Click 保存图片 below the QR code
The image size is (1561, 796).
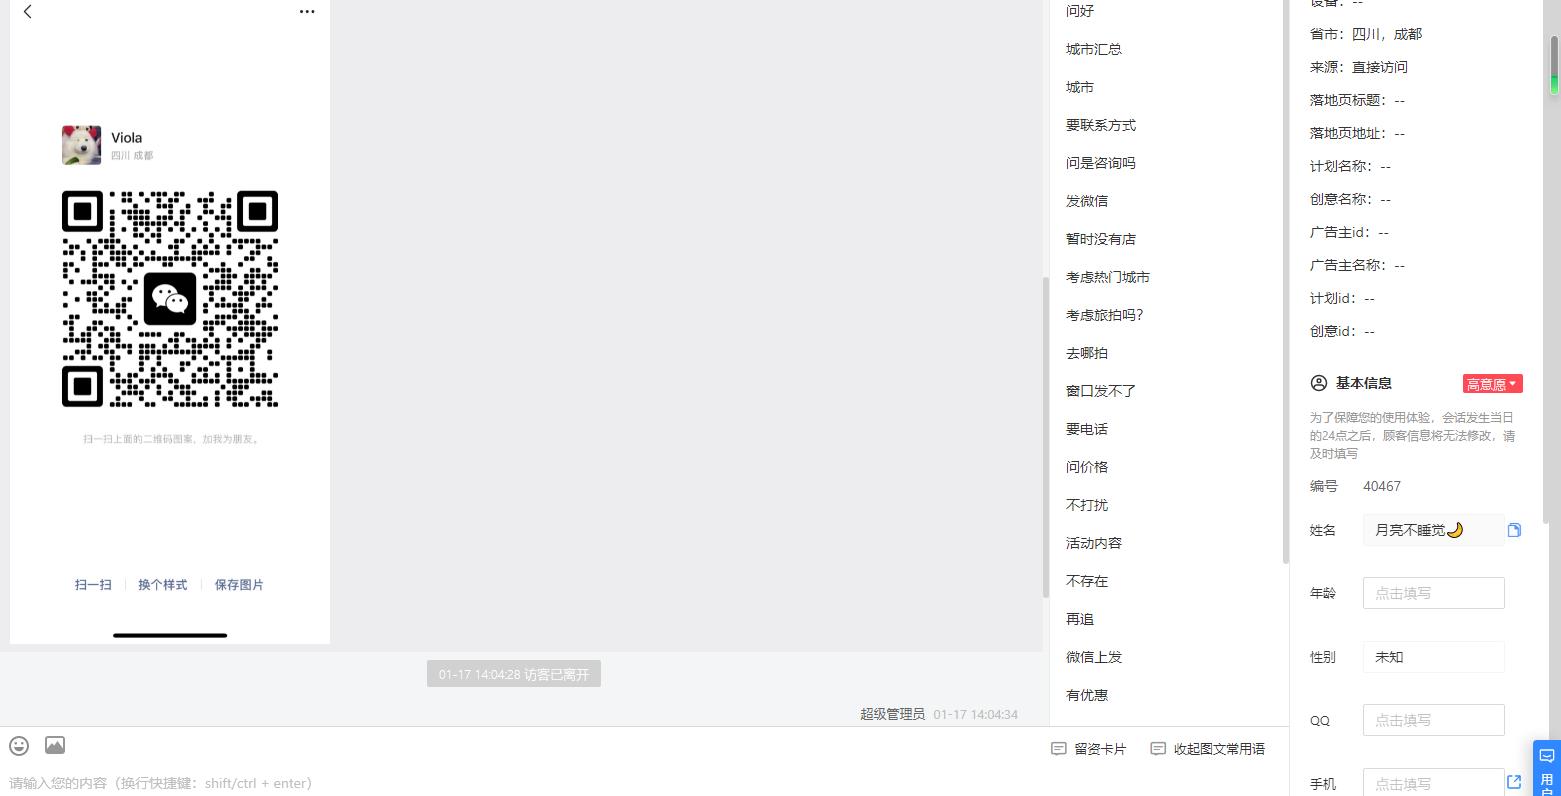[239, 585]
